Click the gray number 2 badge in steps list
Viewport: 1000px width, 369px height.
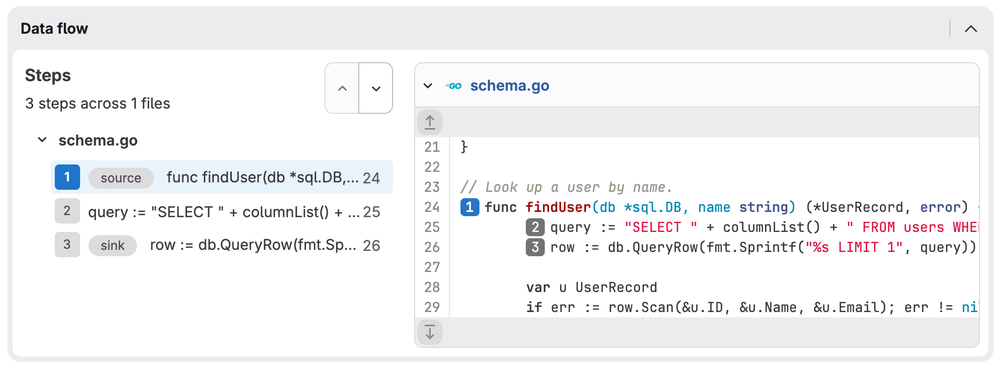click(x=68, y=212)
